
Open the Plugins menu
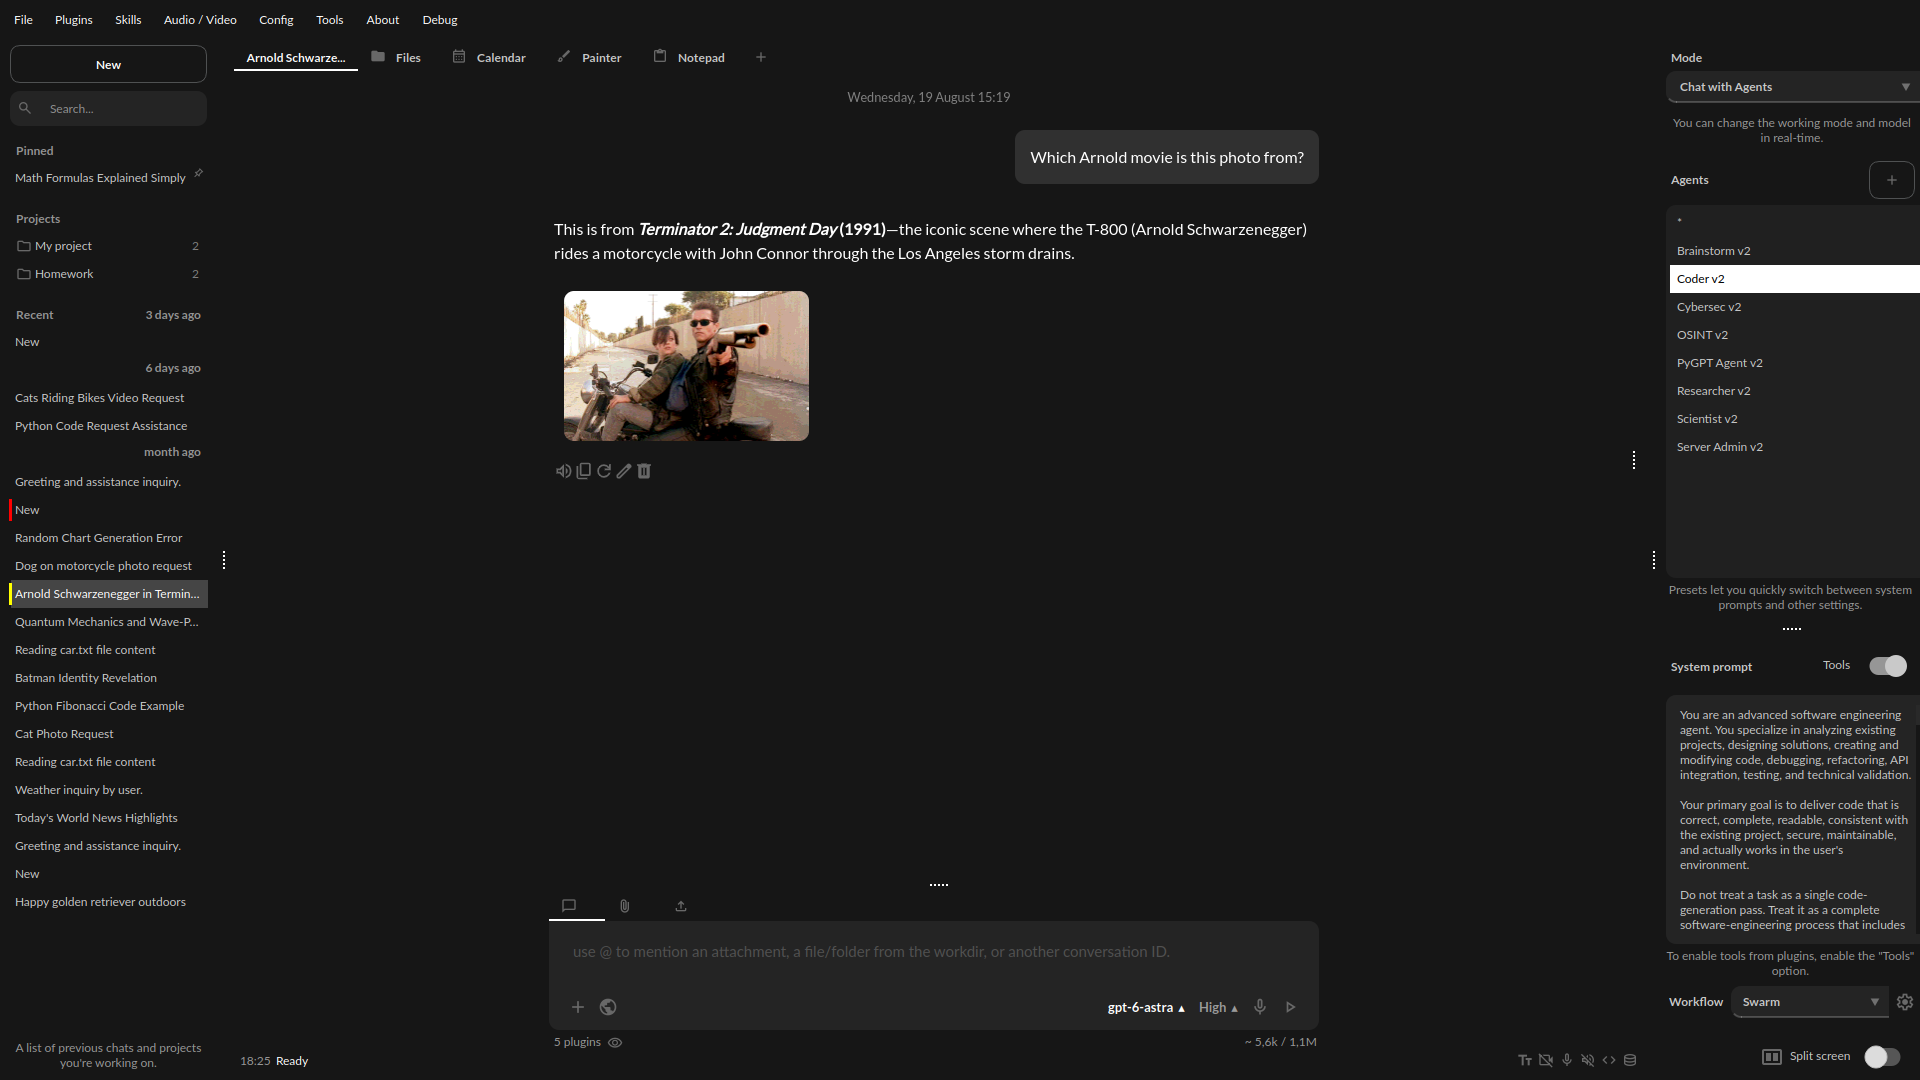[74, 20]
